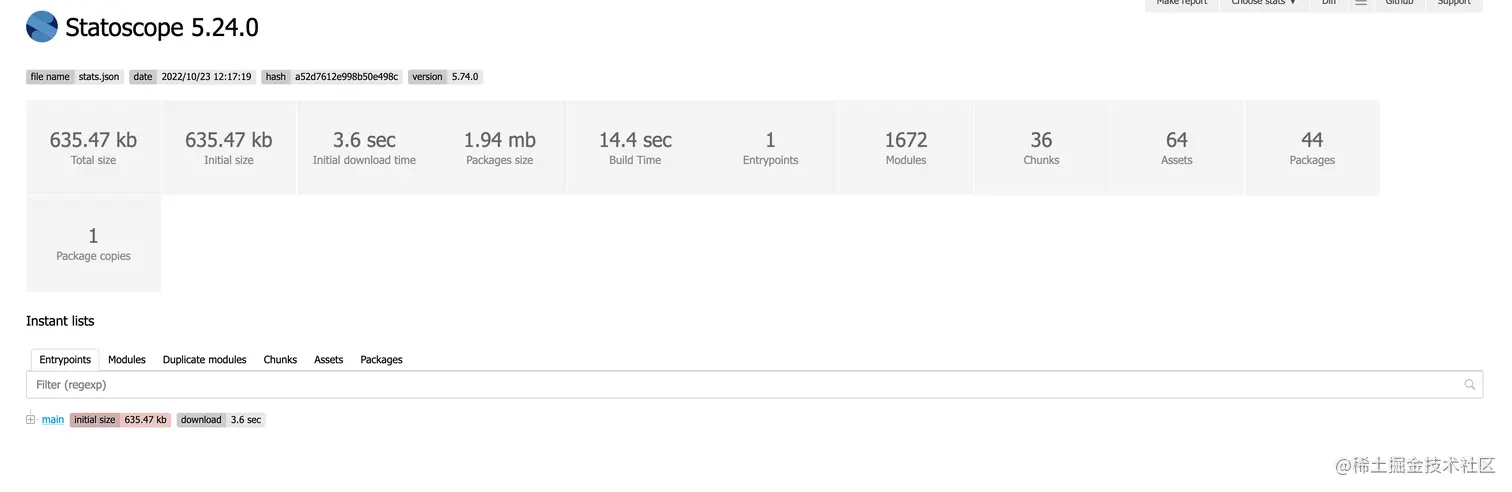
Task: Open the Choose stats dropdown
Action: coord(1263,4)
